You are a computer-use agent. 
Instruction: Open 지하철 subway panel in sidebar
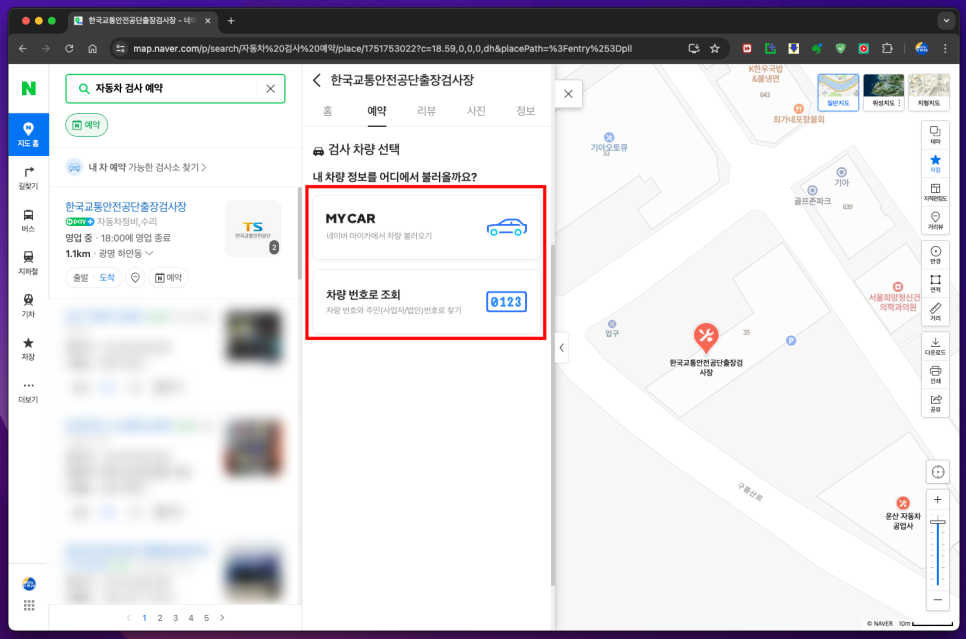28,263
